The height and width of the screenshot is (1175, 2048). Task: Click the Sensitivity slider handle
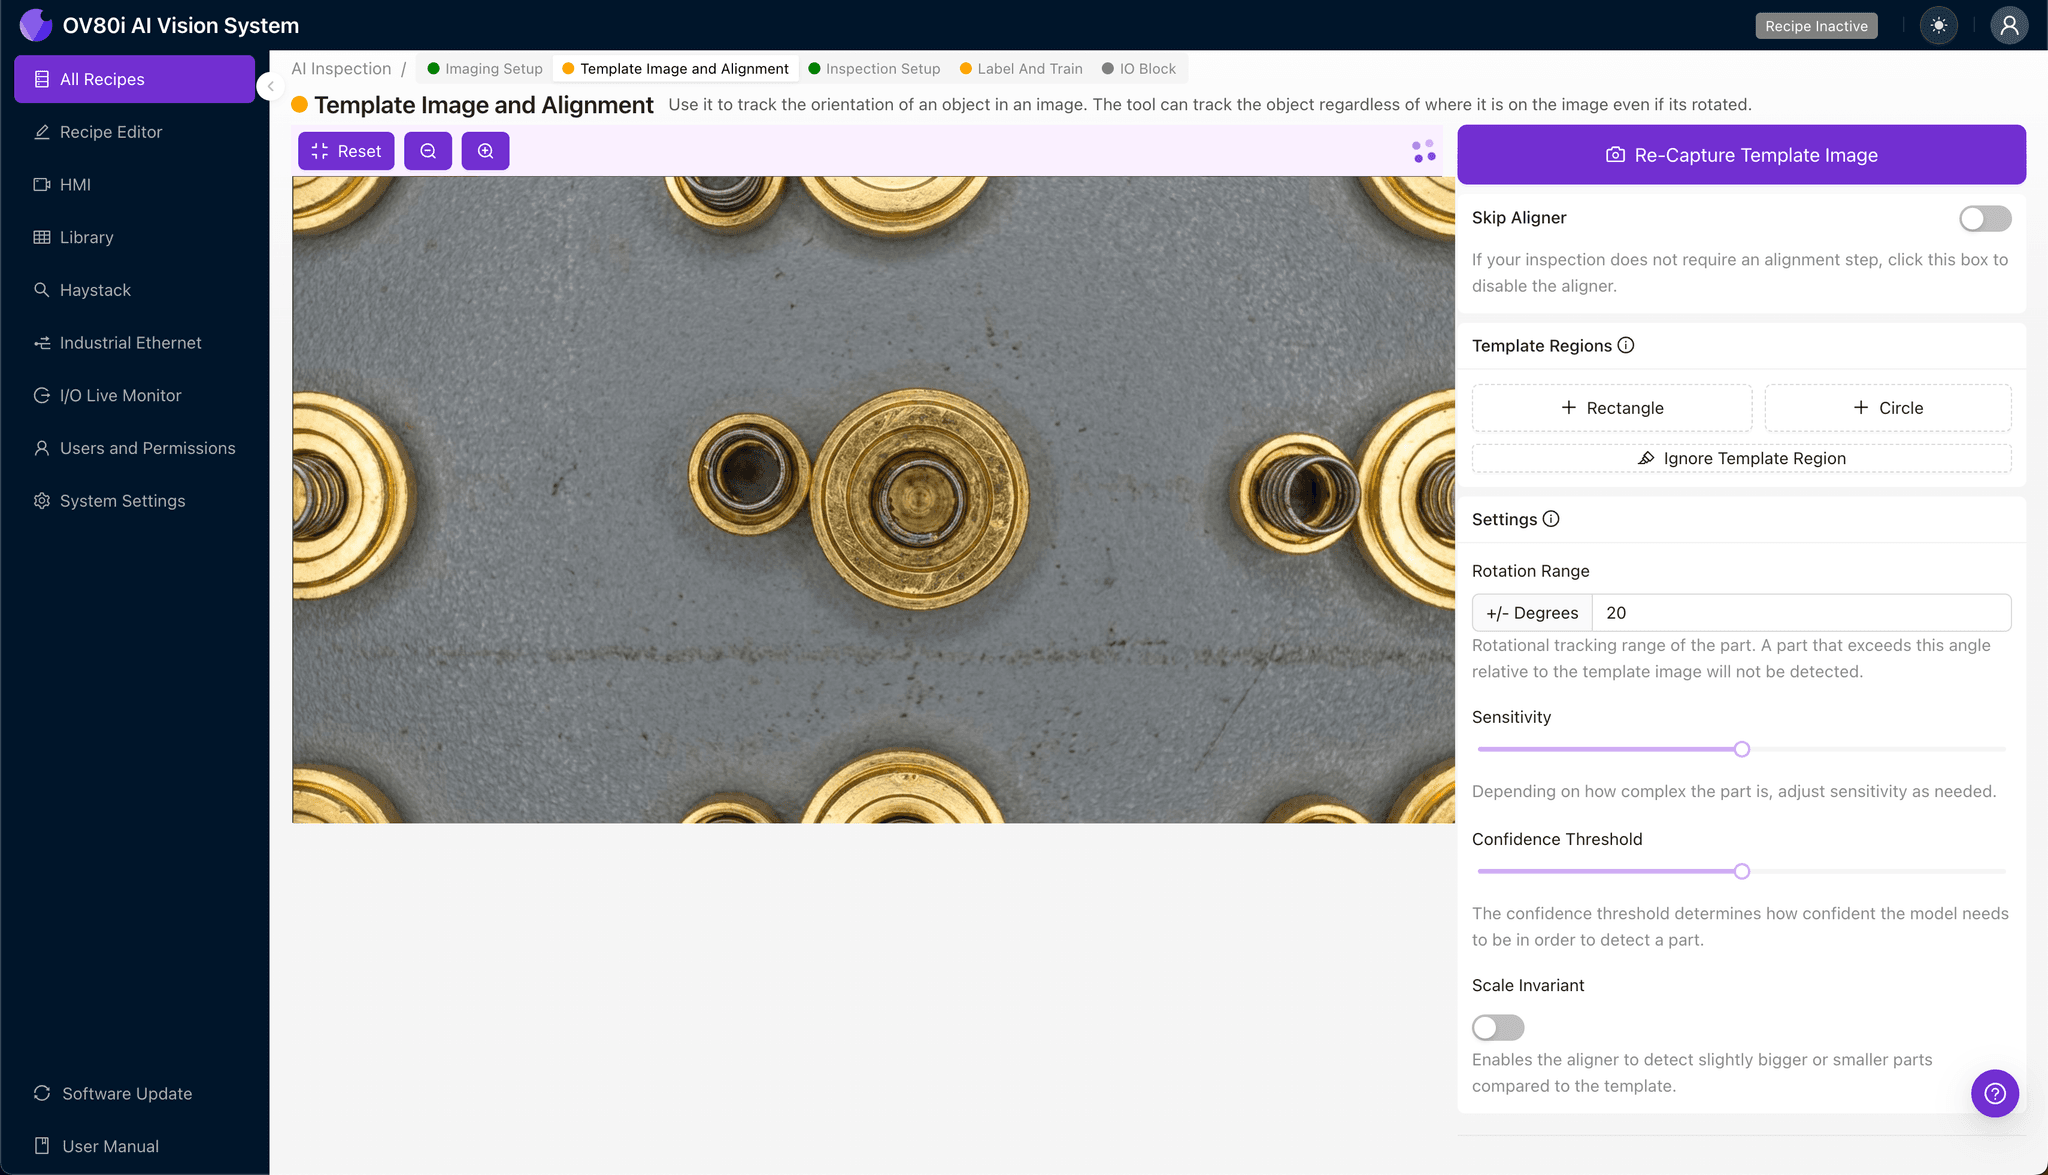1741,749
